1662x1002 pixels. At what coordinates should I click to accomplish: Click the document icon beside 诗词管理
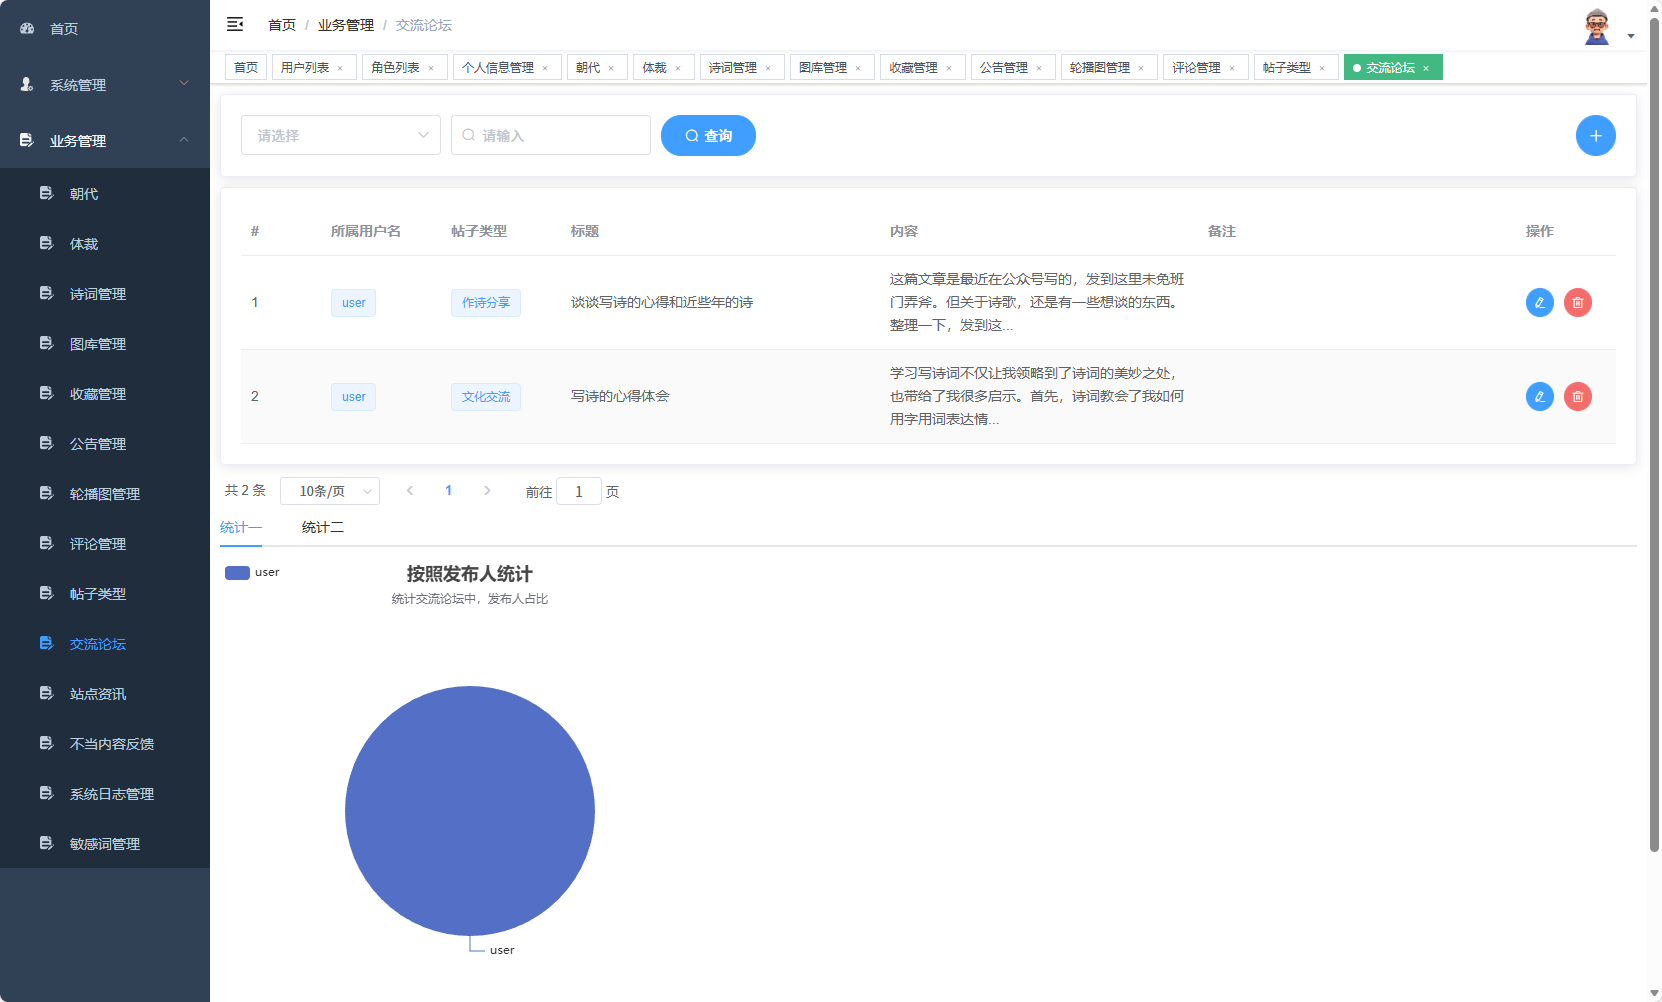[x=46, y=293]
